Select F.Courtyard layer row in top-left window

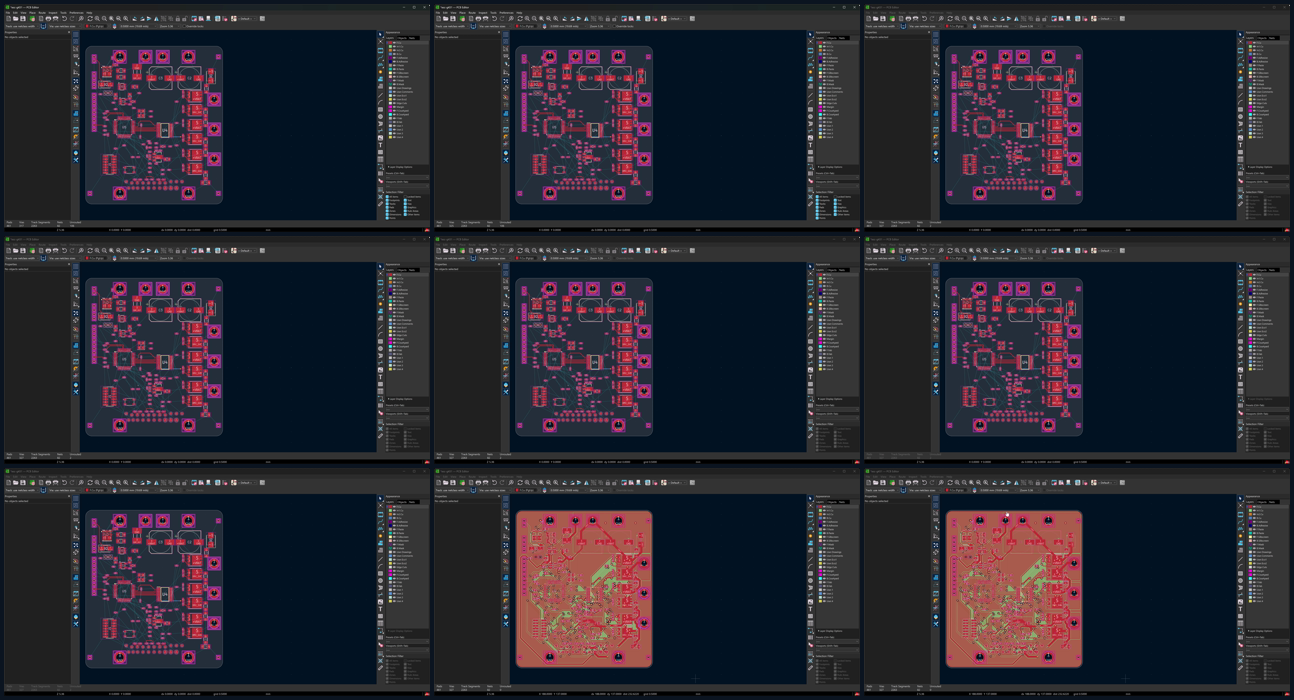click(407, 111)
